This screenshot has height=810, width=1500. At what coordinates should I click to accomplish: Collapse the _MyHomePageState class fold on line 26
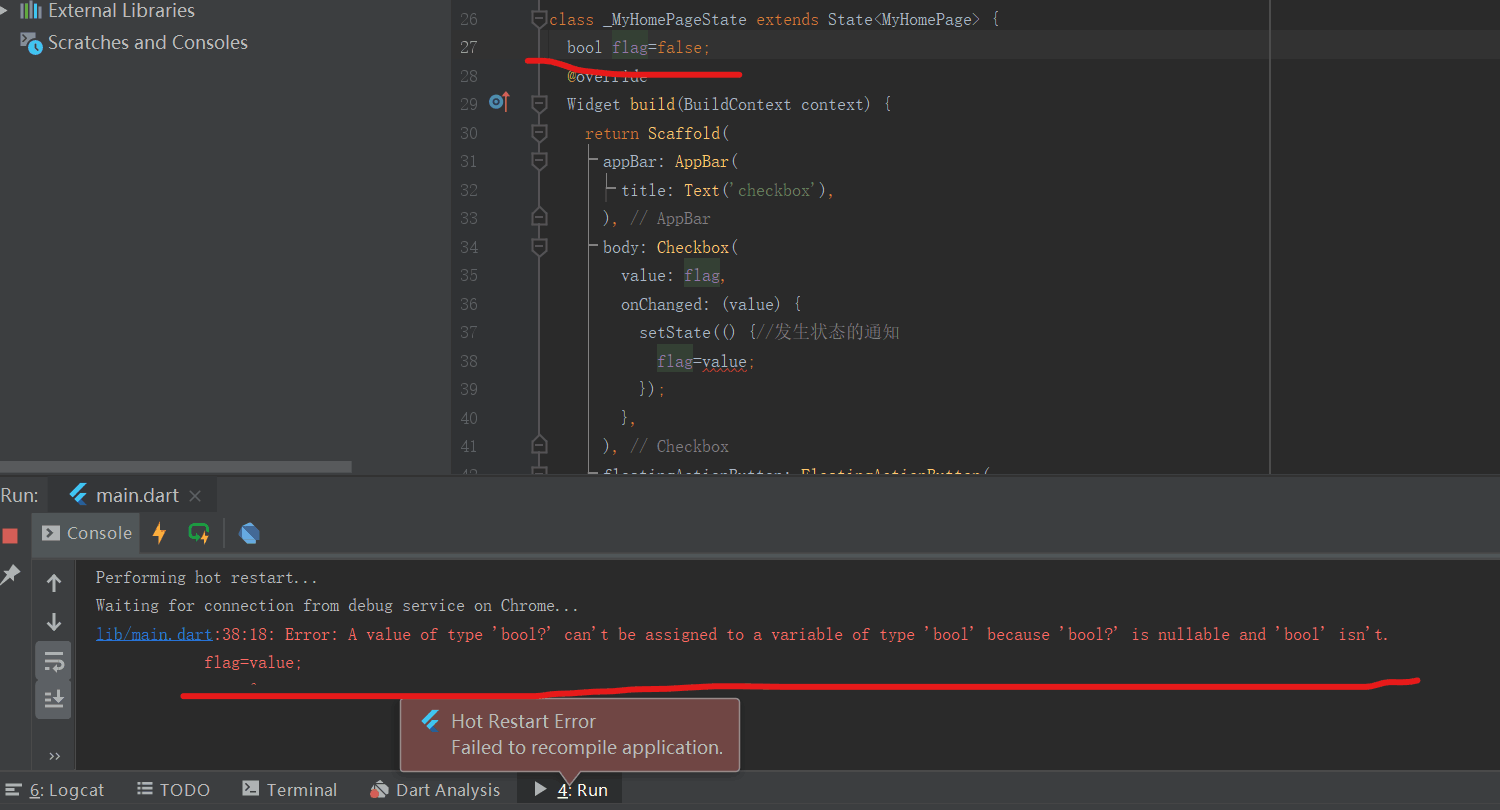coord(539,18)
